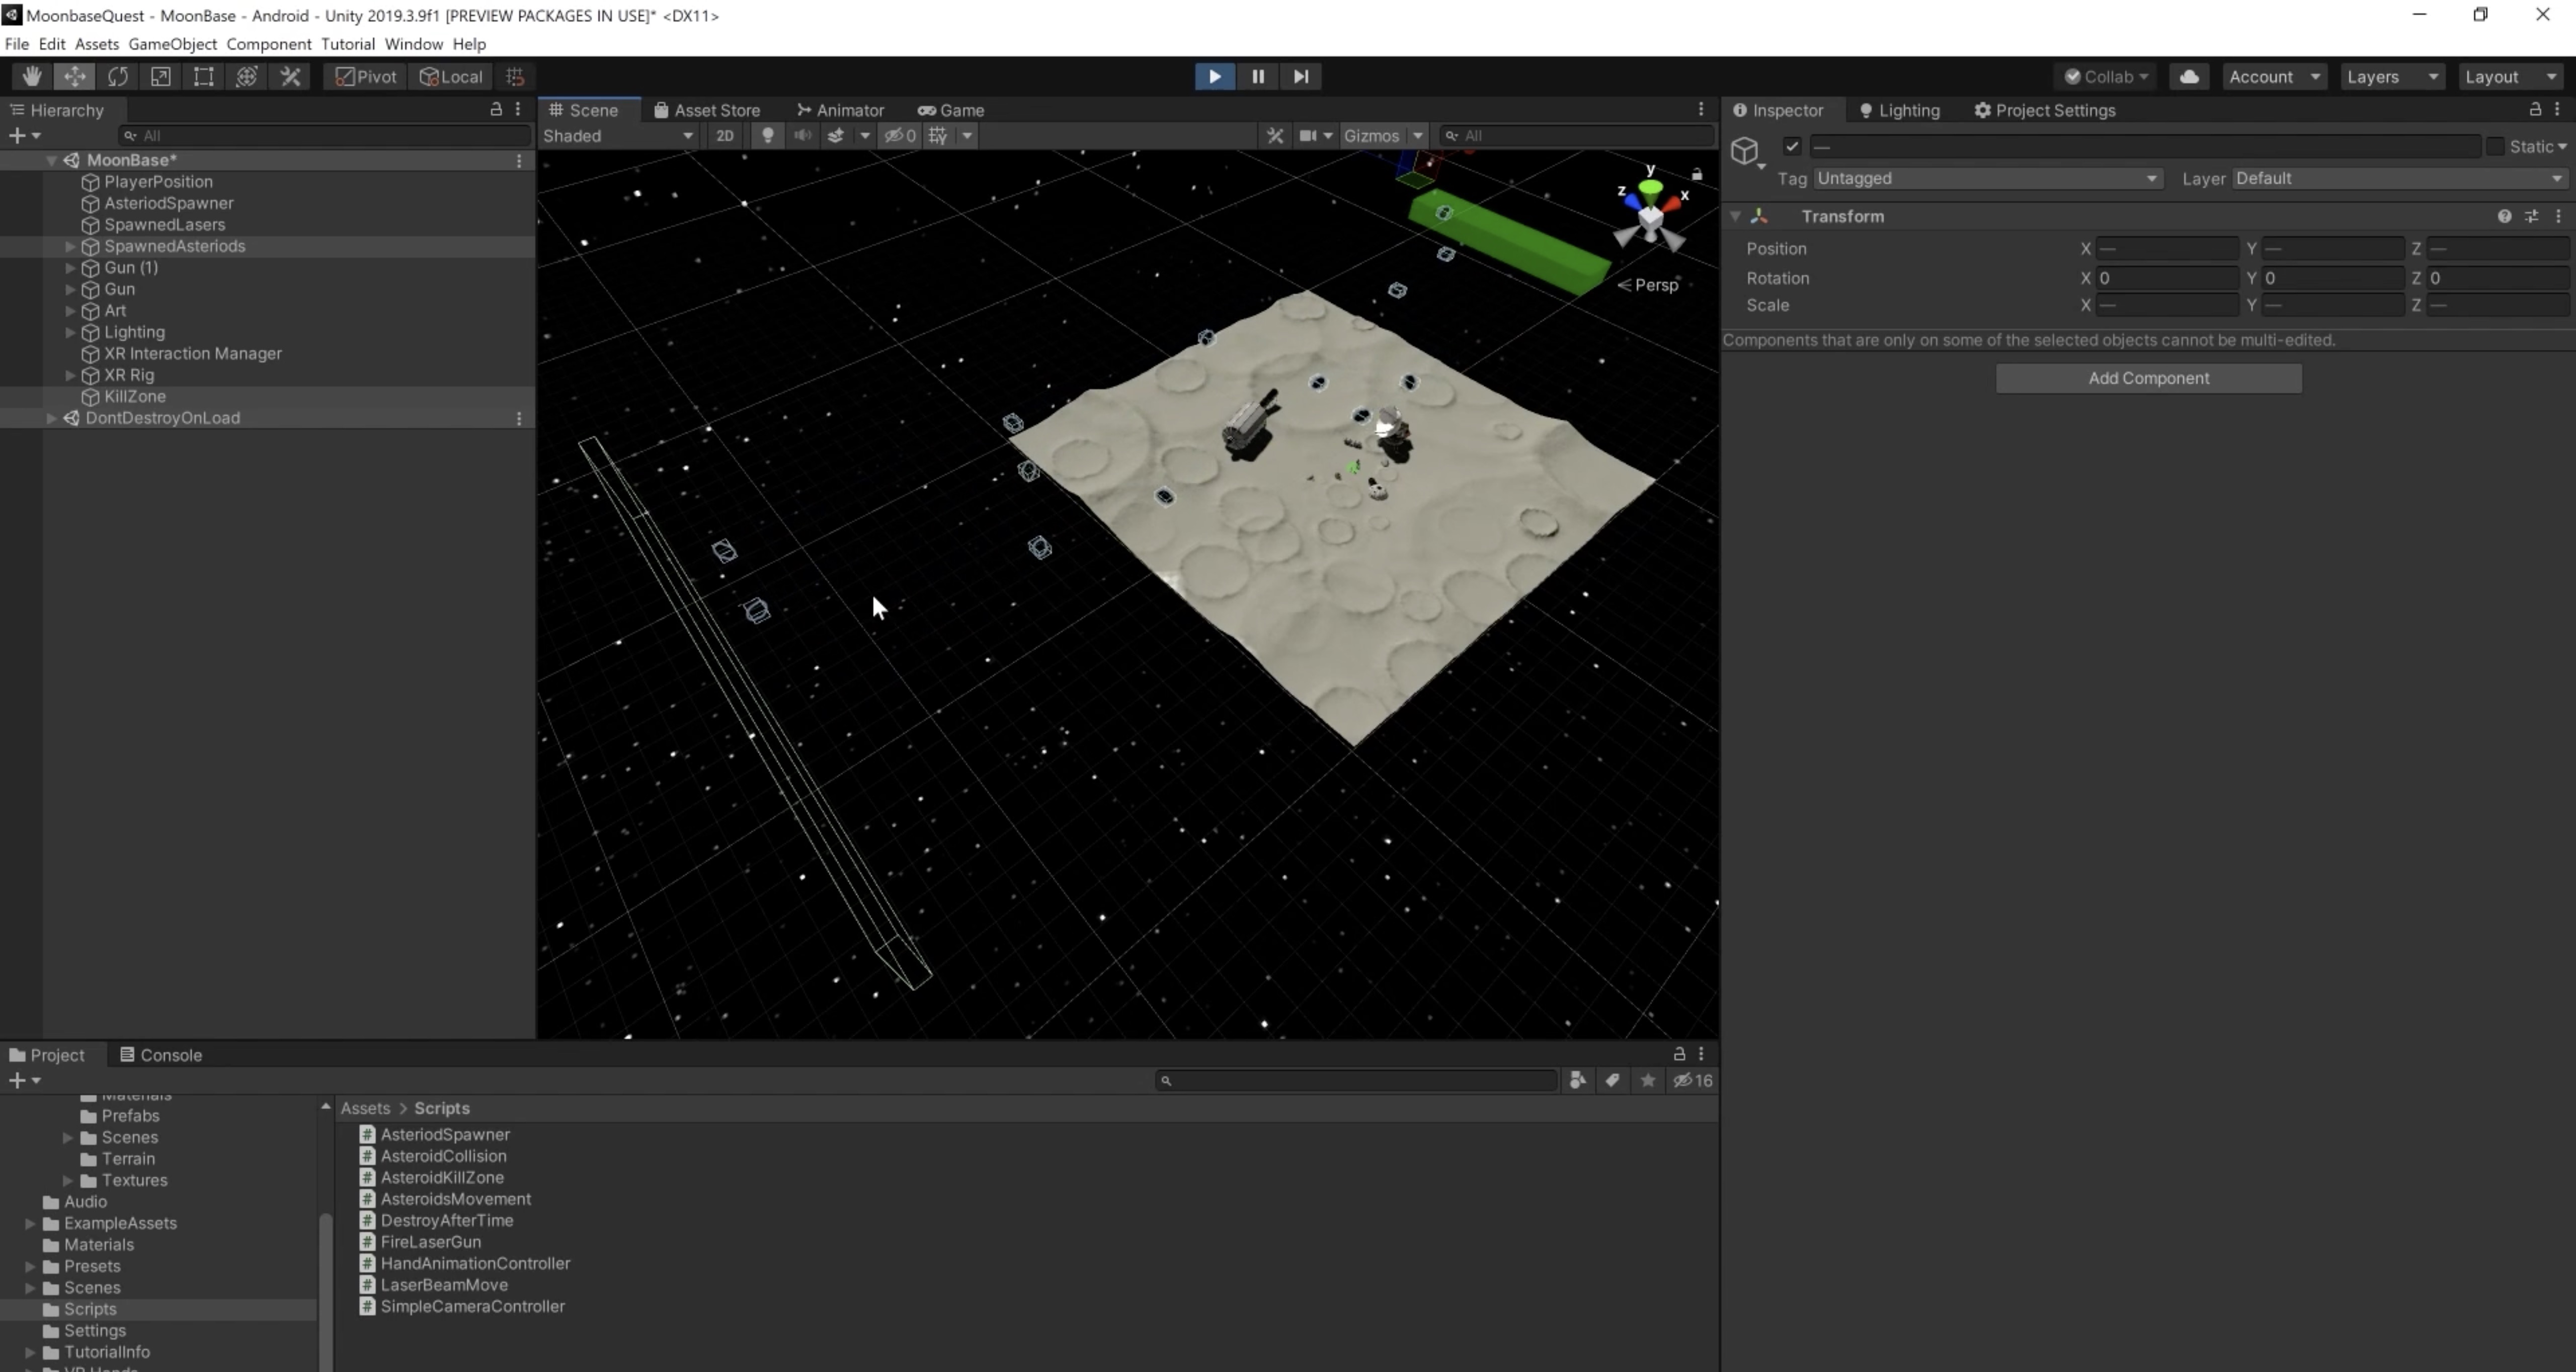Open Transform help reference icon
Image resolution: width=2576 pixels, height=1372 pixels.
pos(2504,216)
